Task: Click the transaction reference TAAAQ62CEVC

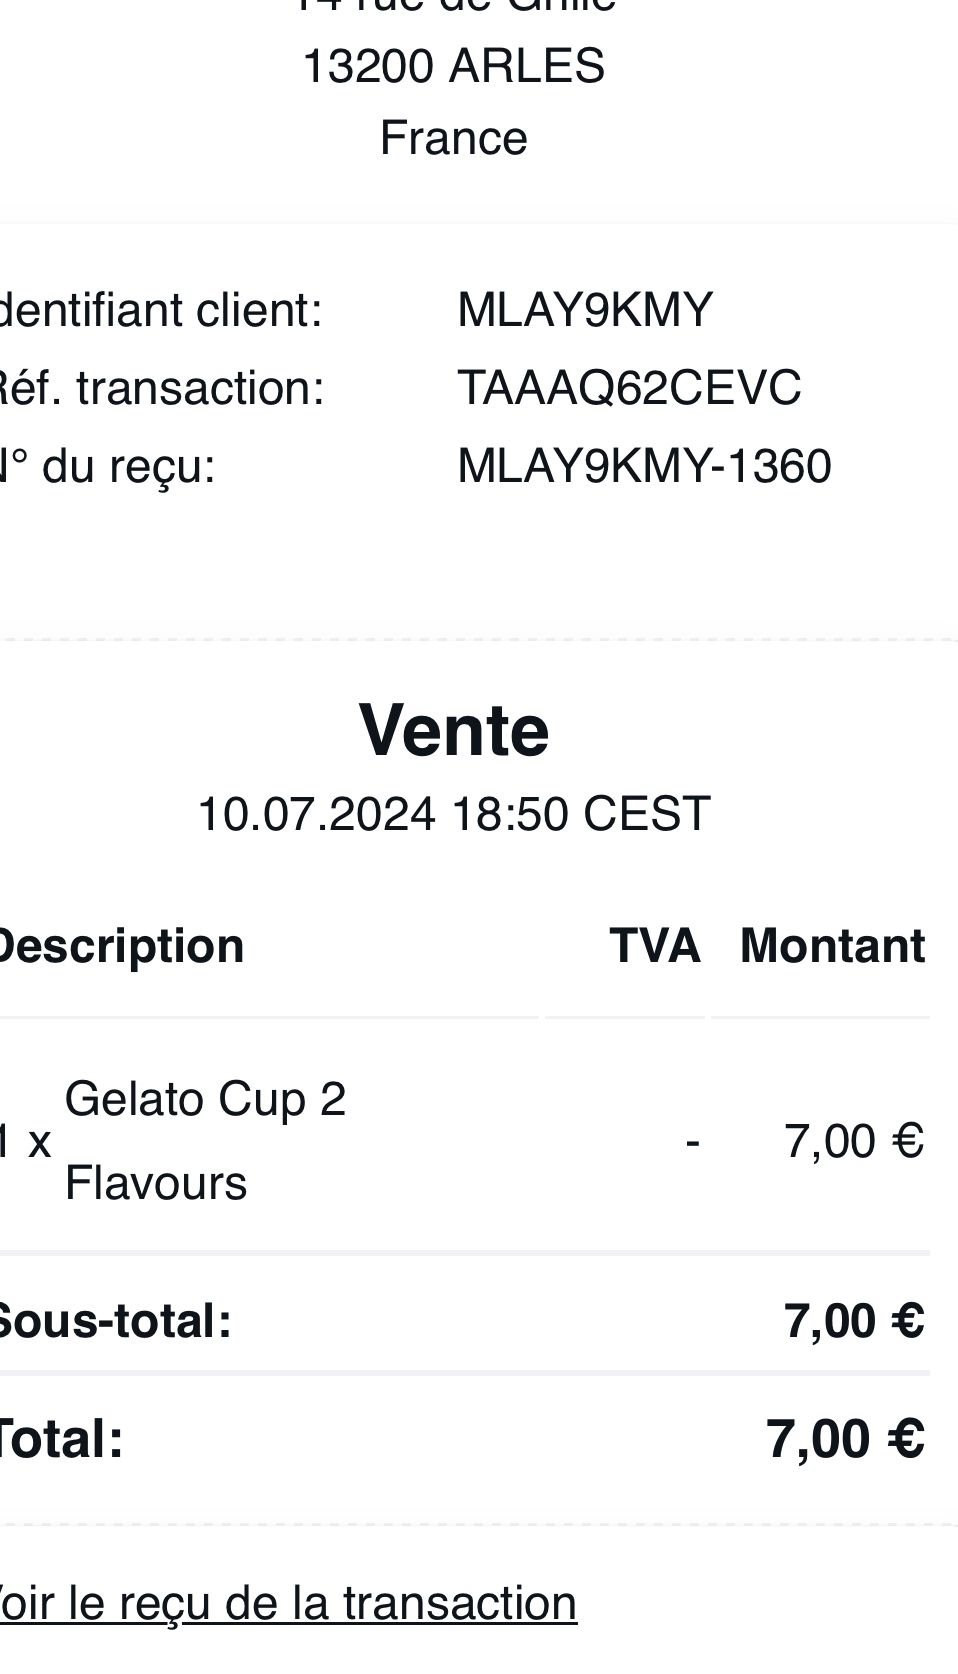Action: pos(628,388)
